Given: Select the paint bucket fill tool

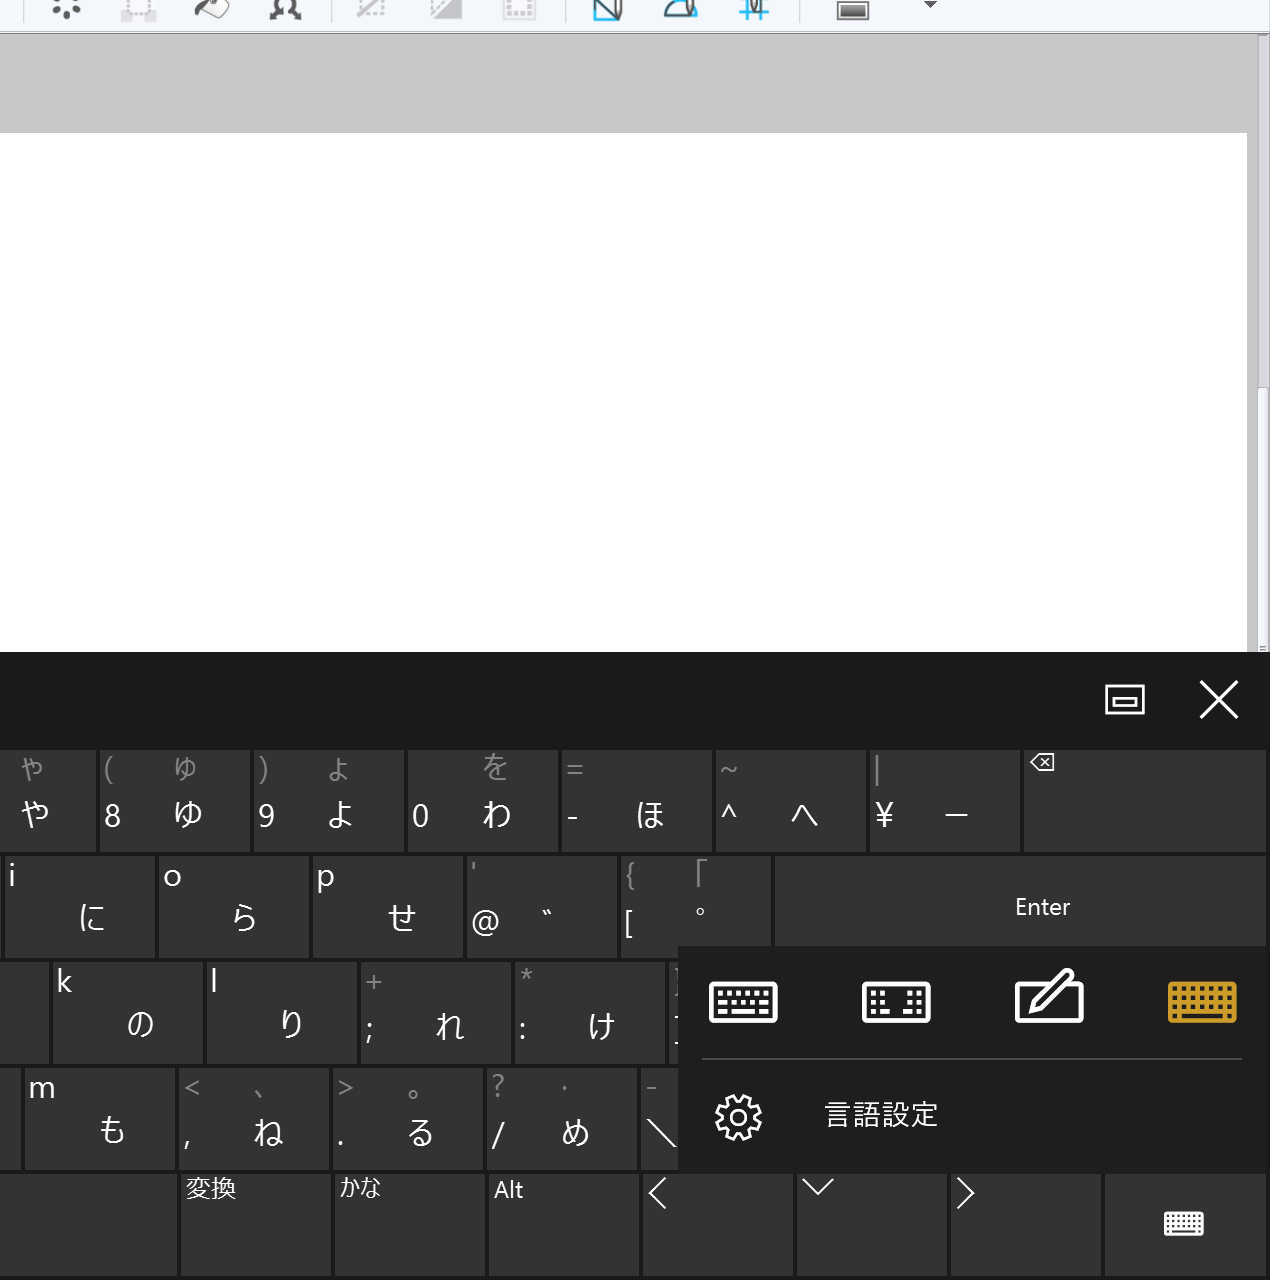Looking at the screenshot, I should pos(211,9).
